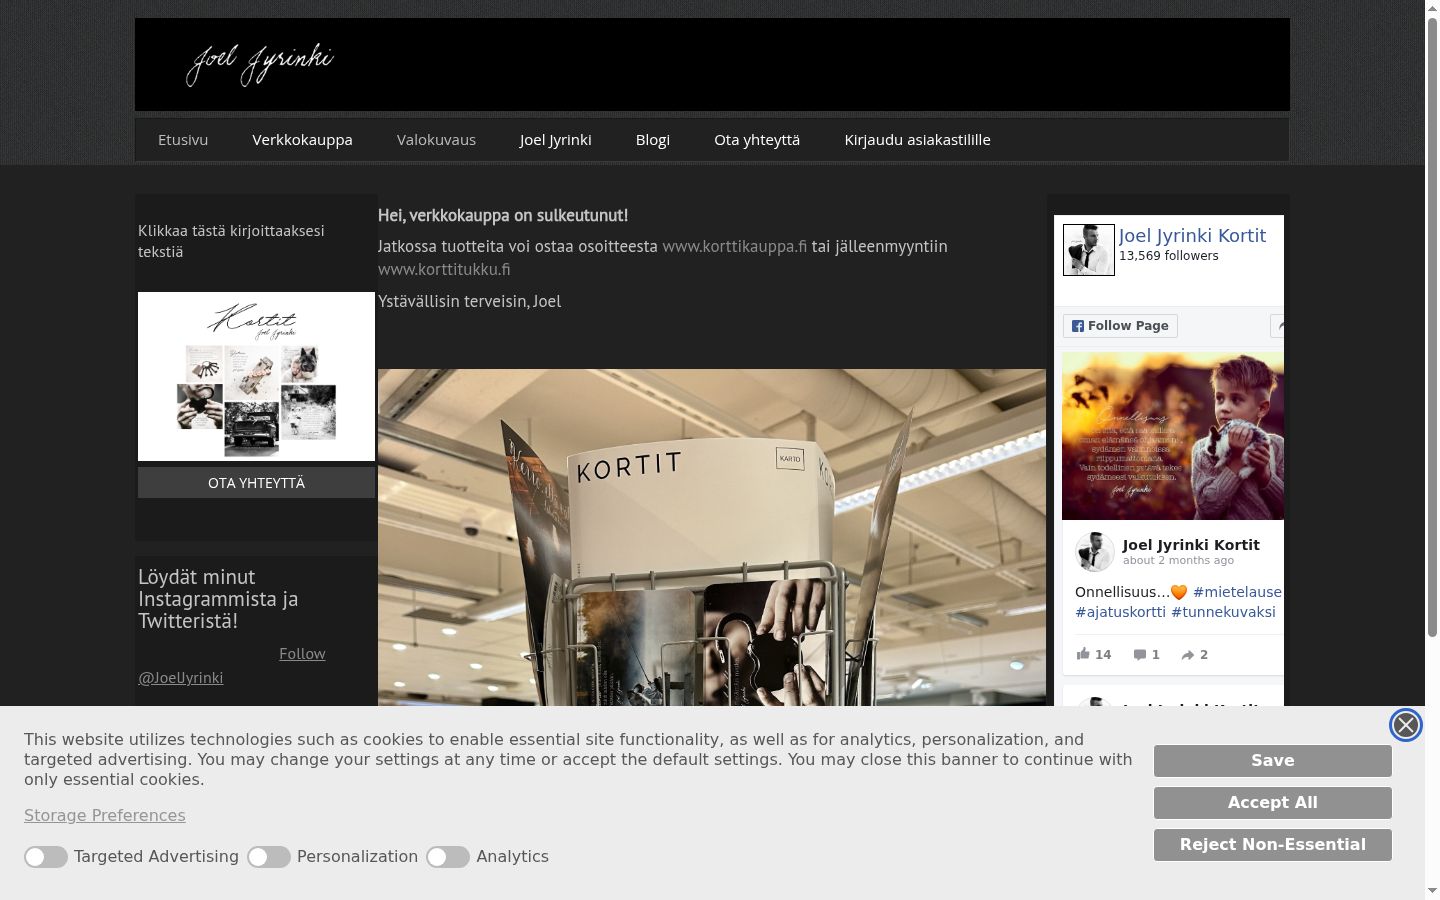Toggle Targeted Advertising switch
1440x900 pixels.
46,857
